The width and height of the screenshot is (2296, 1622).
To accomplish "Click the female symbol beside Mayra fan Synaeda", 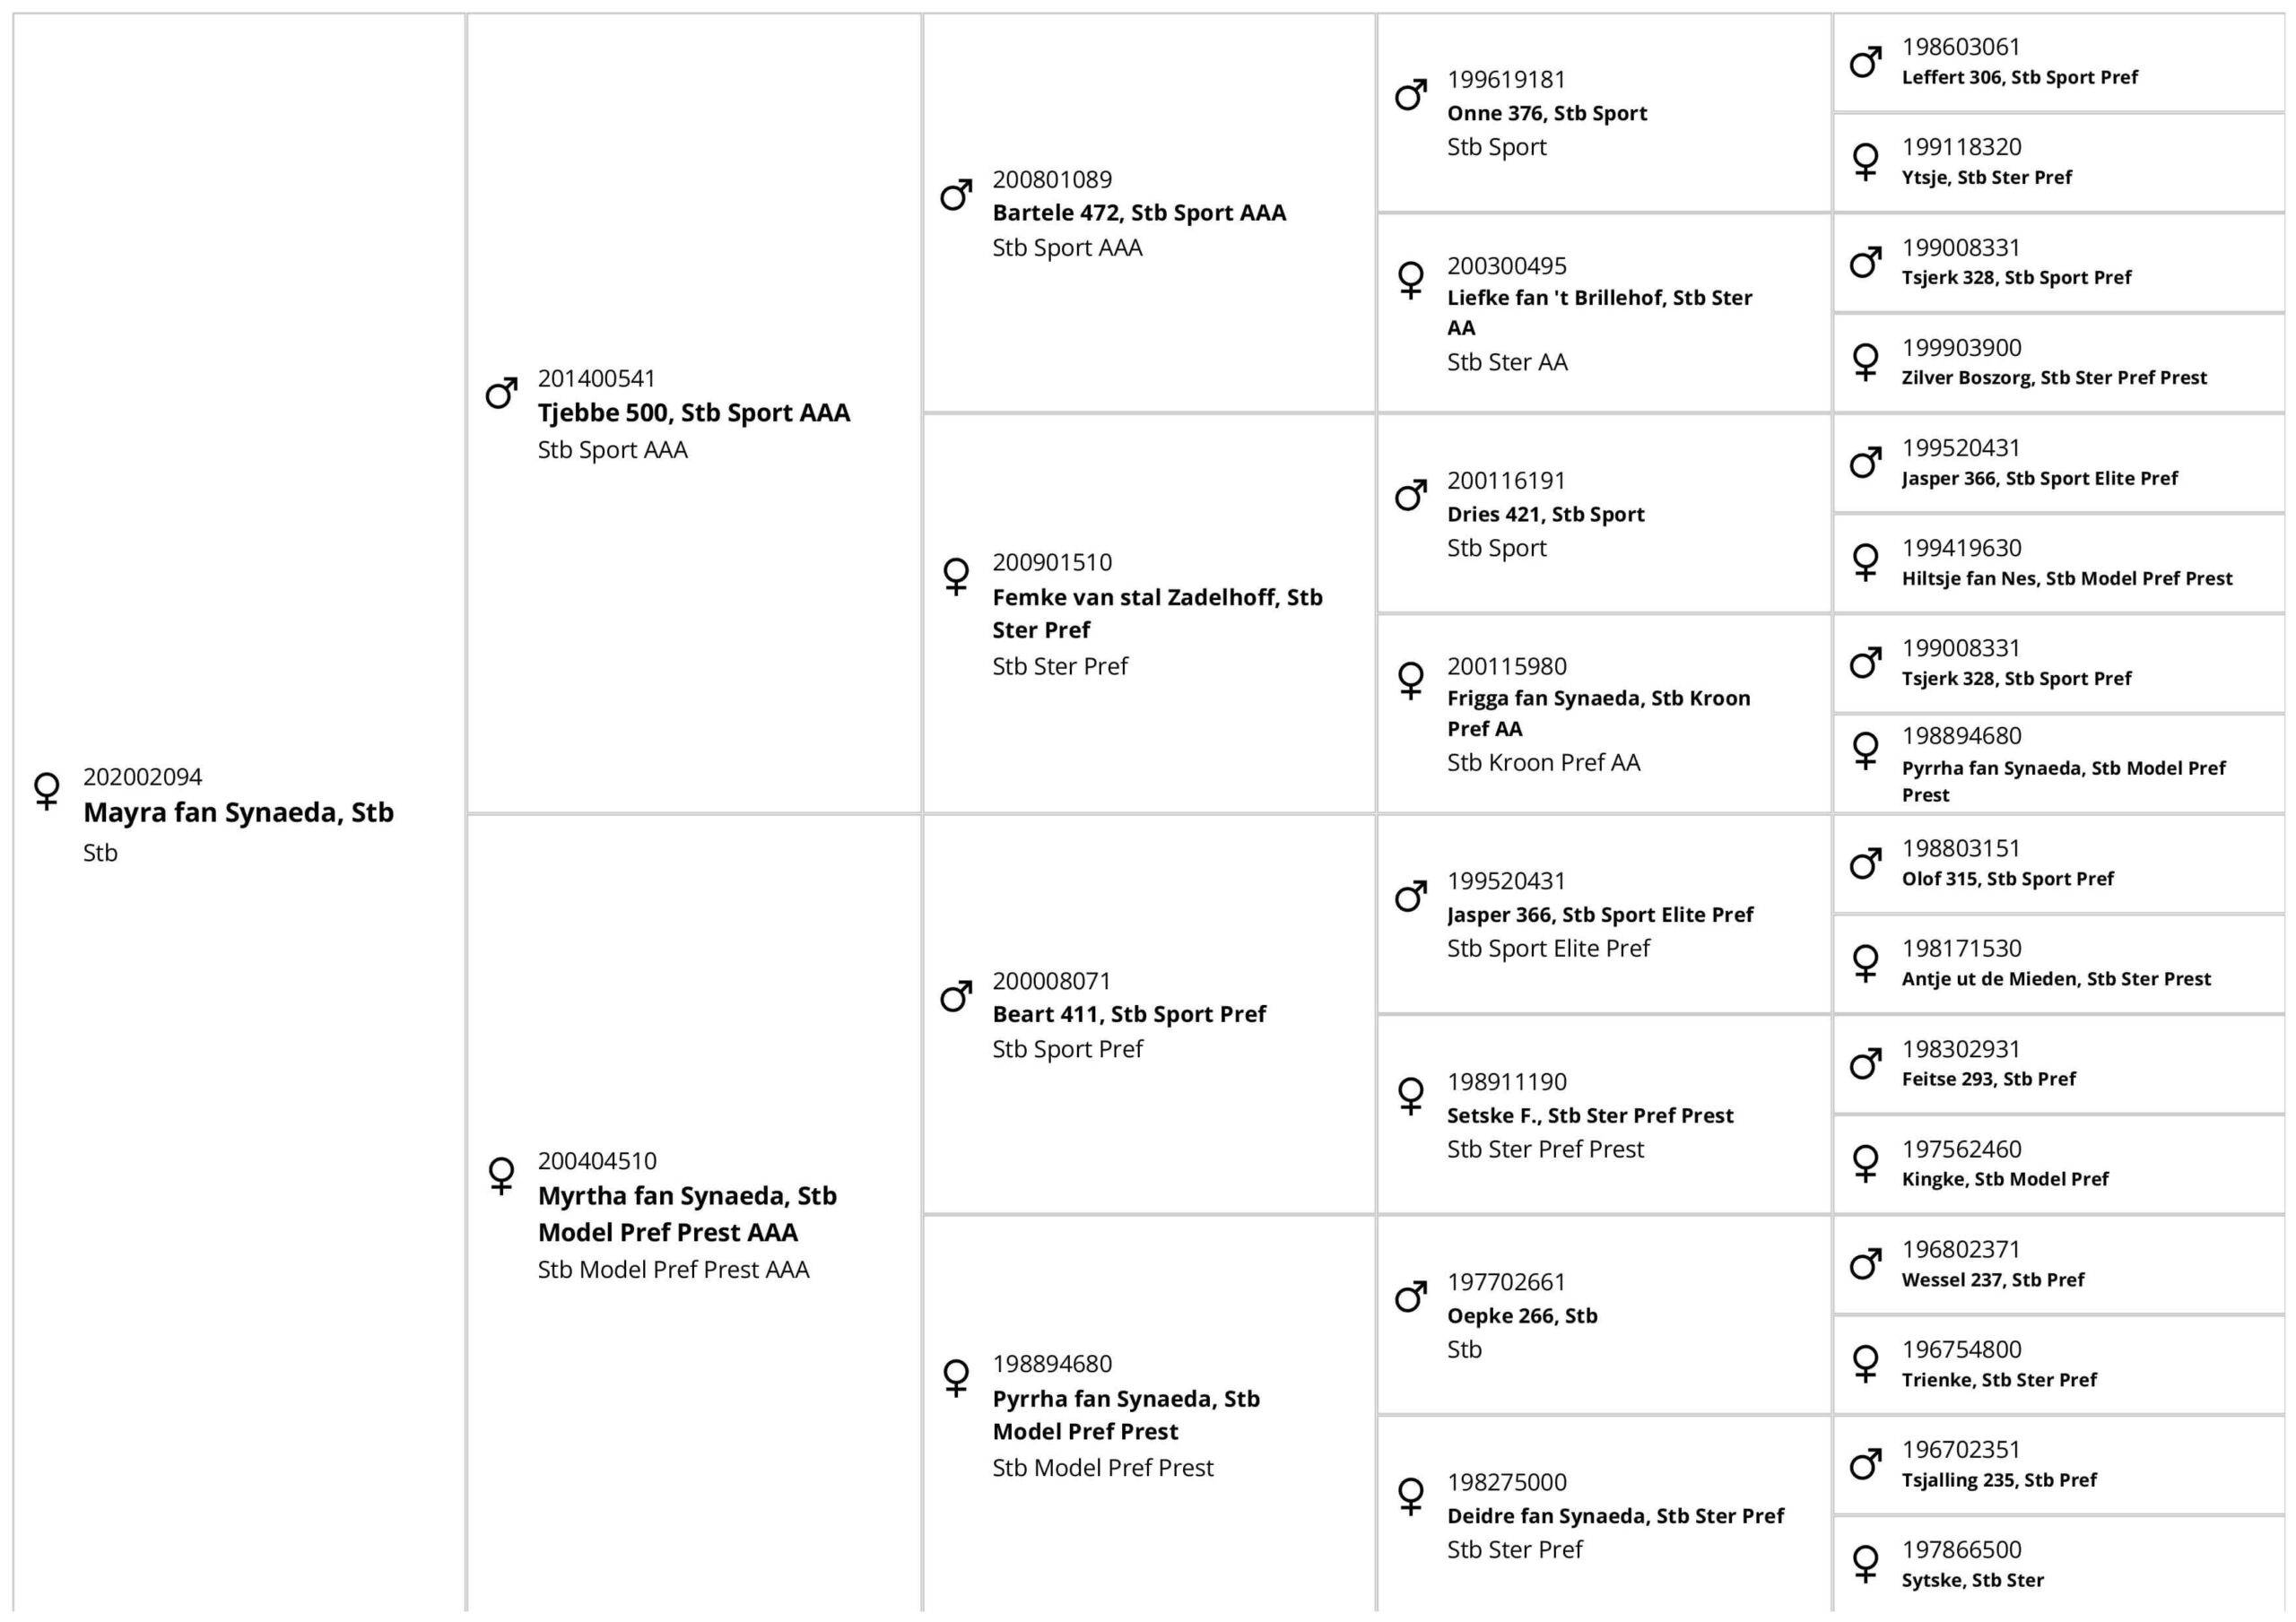I will tap(47, 790).
